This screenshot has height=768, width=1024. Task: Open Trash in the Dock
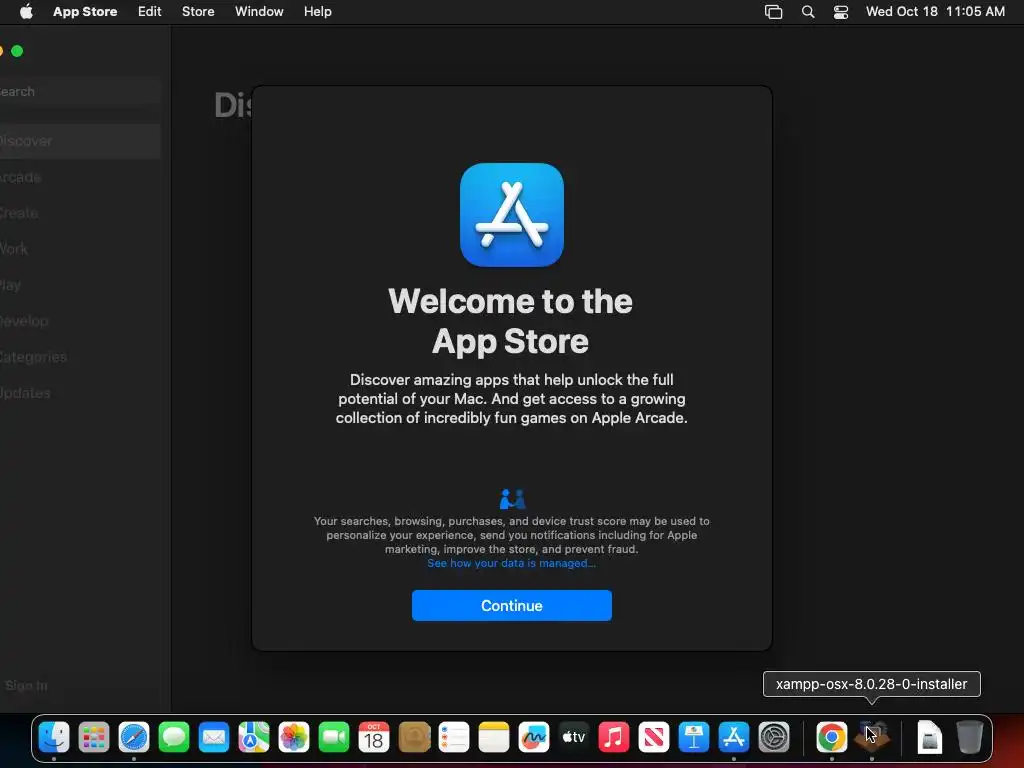[970, 738]
